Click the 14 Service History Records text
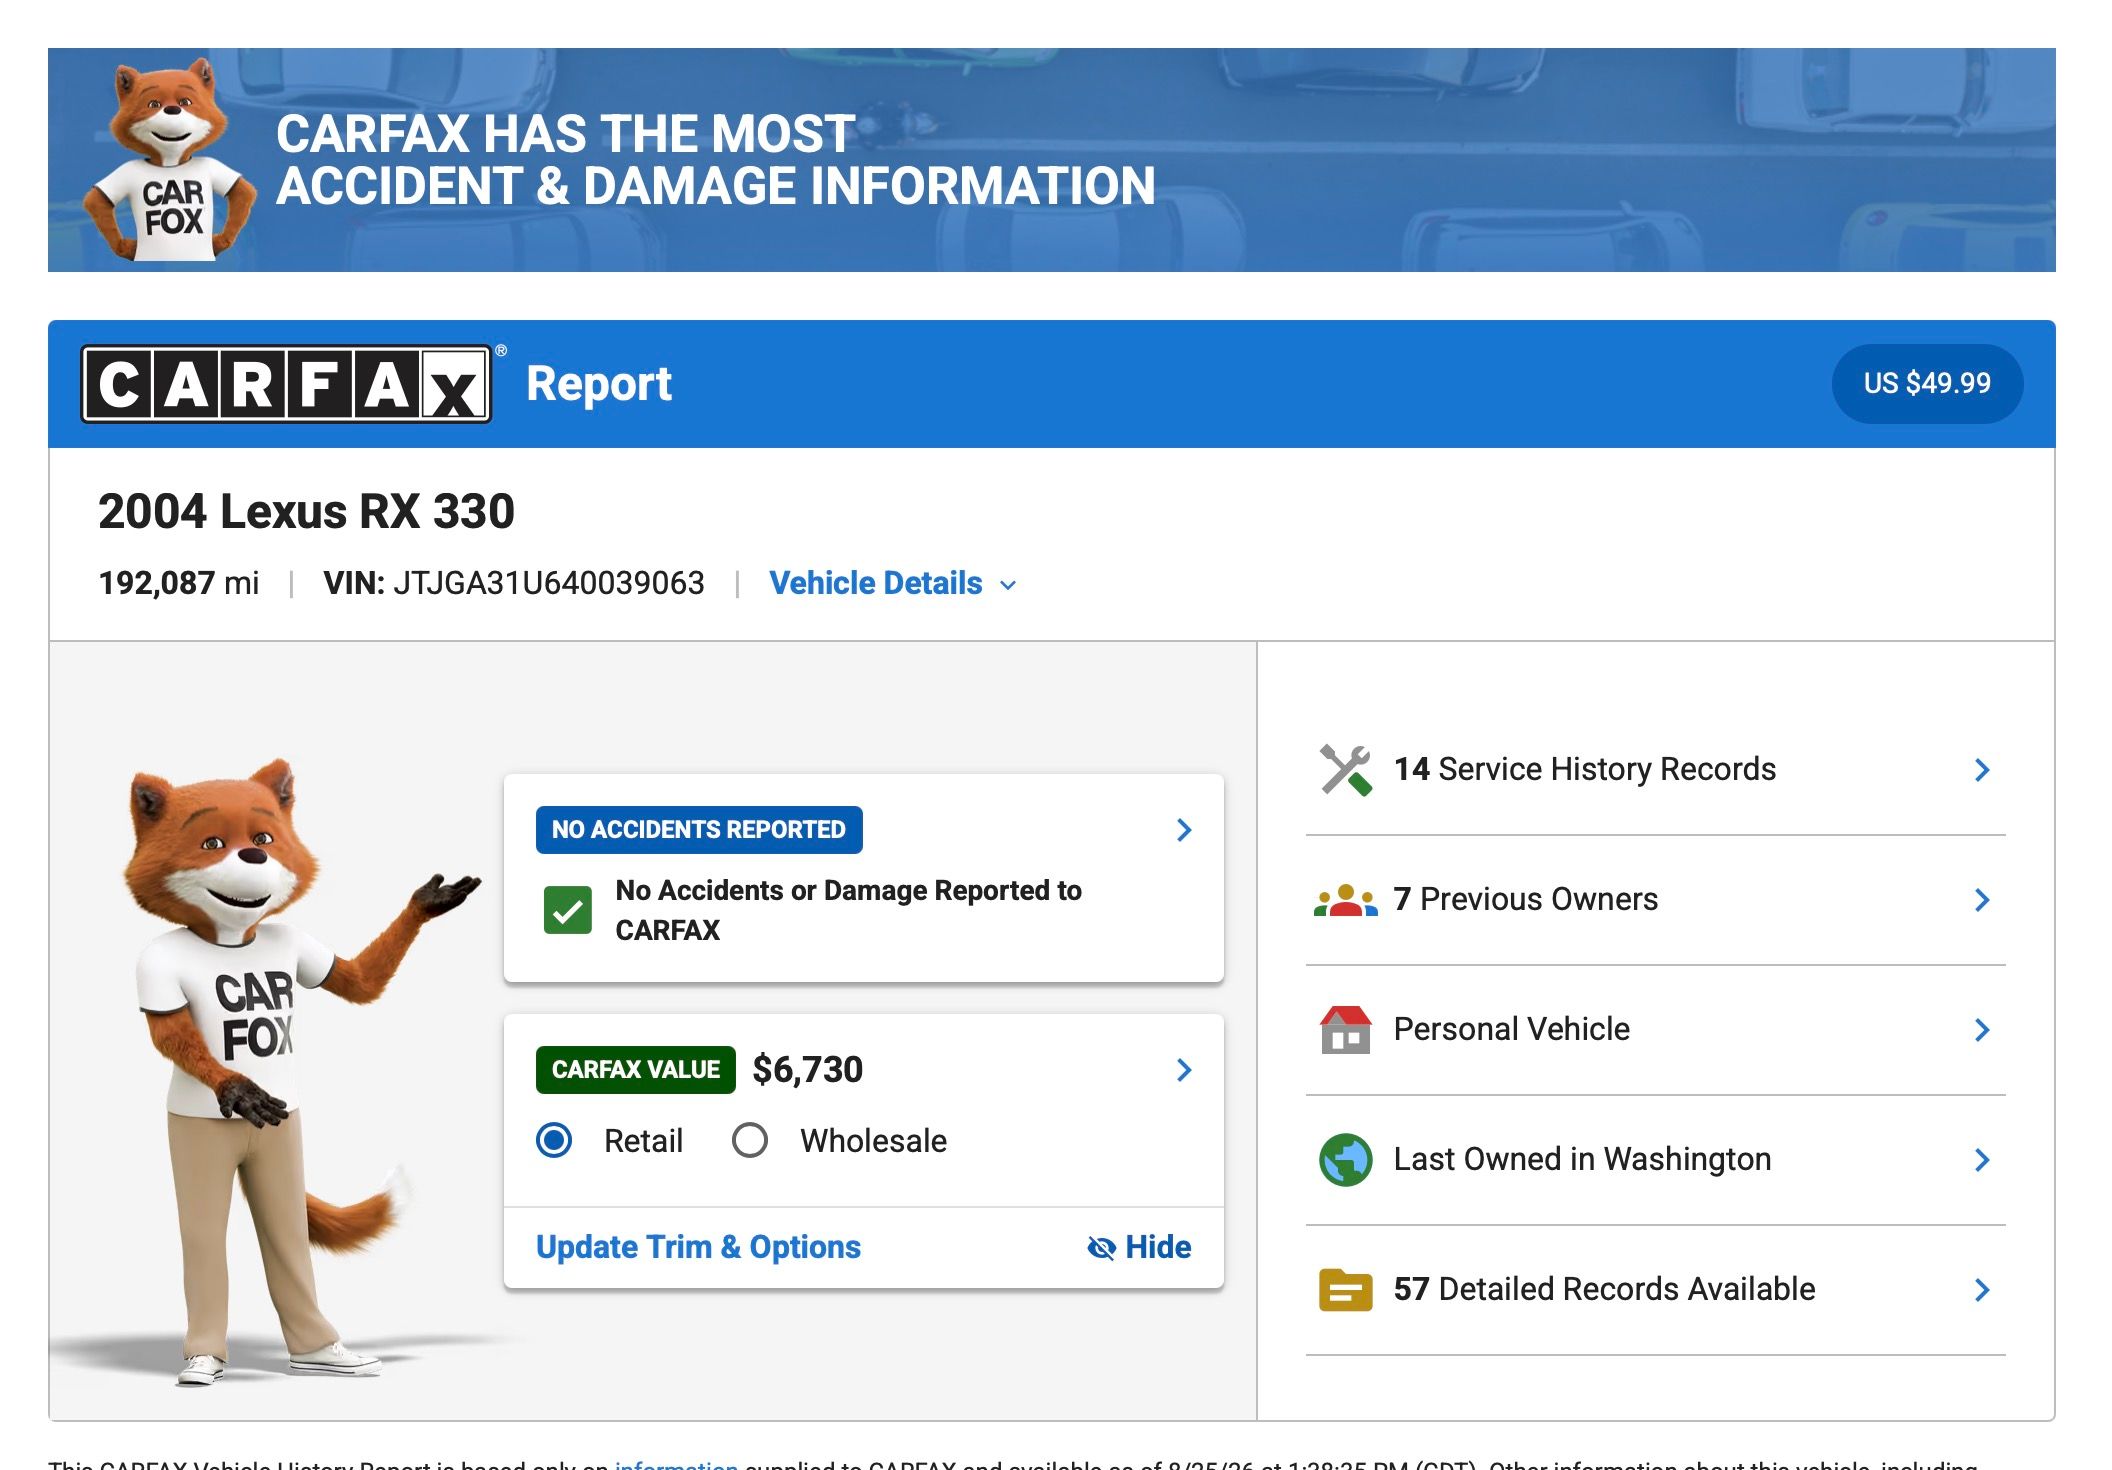 (x=1585, y=769)
